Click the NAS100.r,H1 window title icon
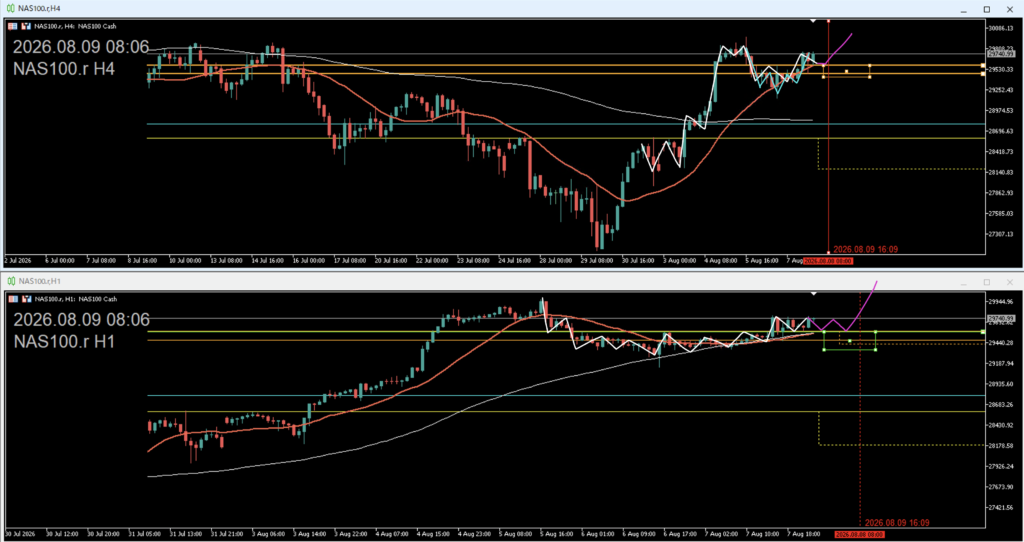This screenshot has height=542, width=1024. point(10,281)
